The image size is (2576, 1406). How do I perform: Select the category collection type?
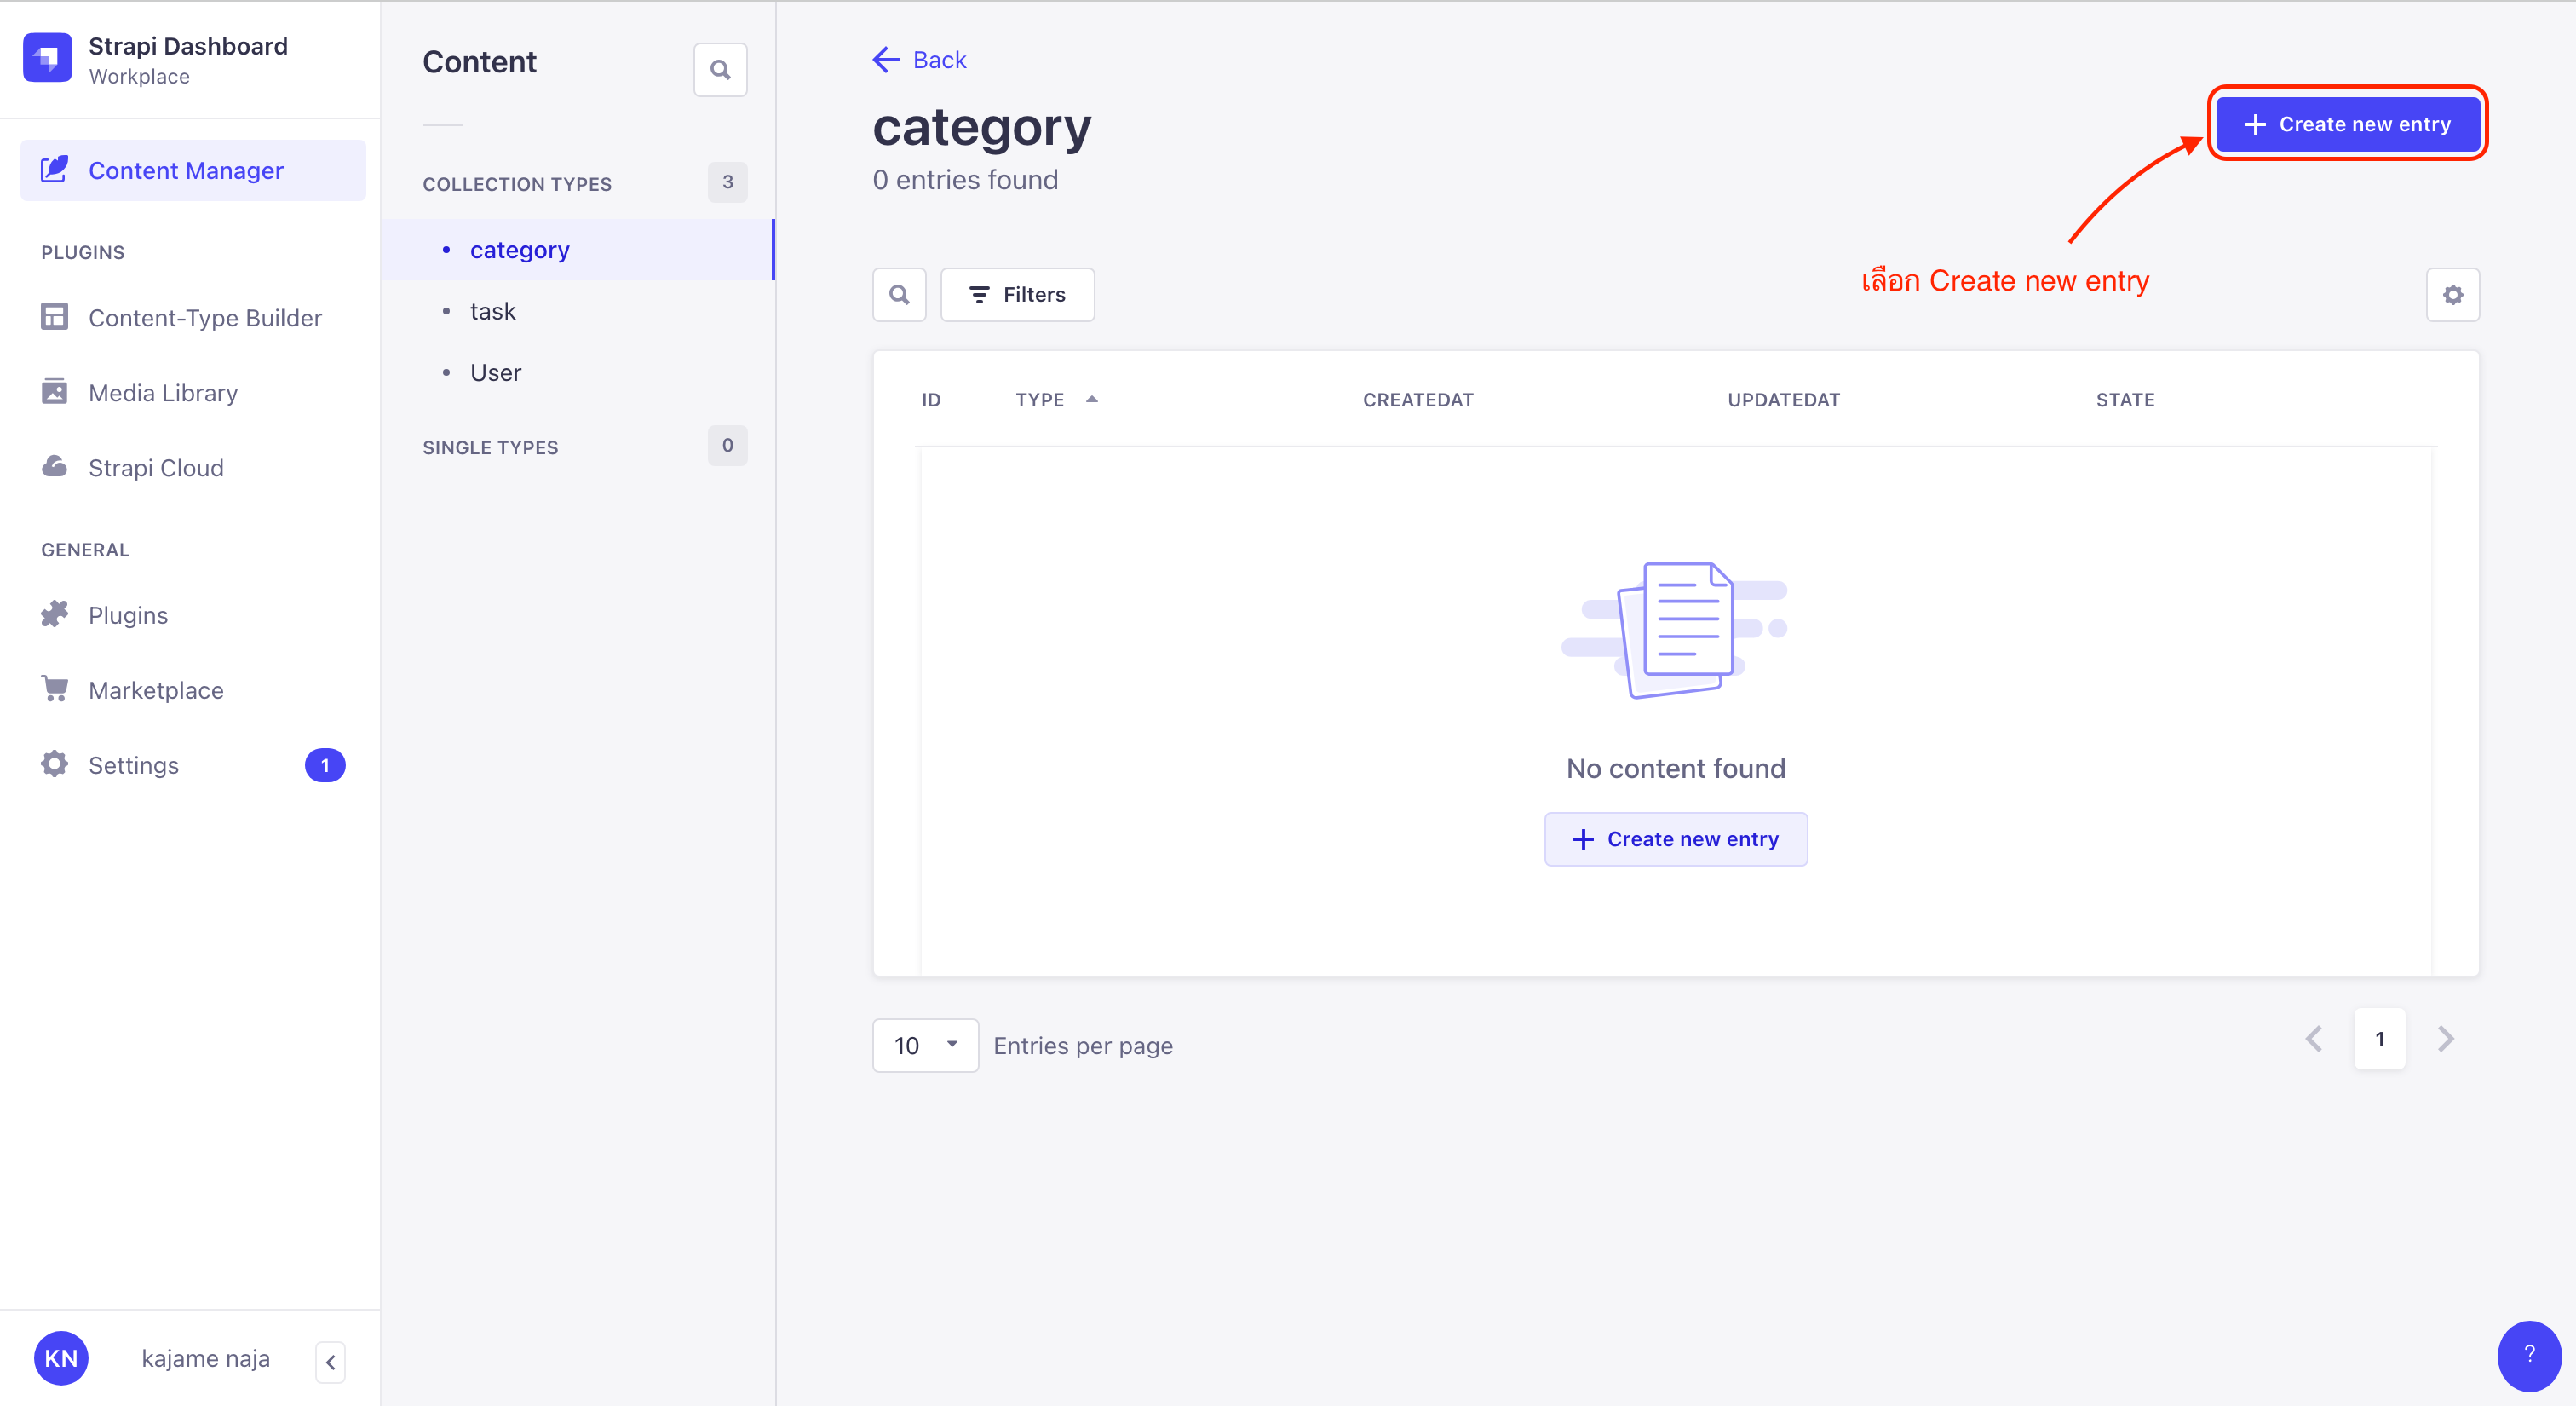pyautogui.click(x=519, y=248)
